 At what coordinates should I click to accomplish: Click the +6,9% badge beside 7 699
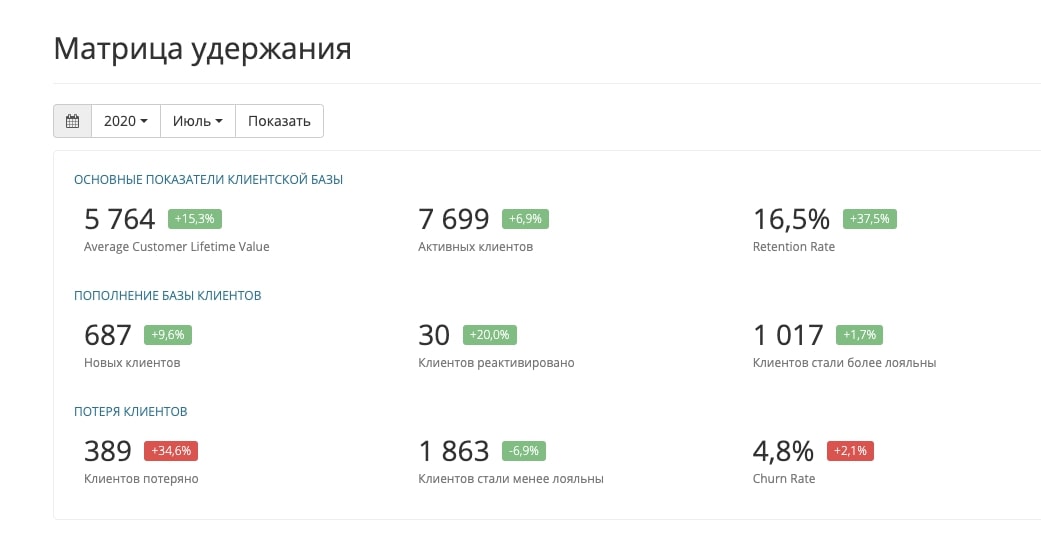tap(524, 219)
